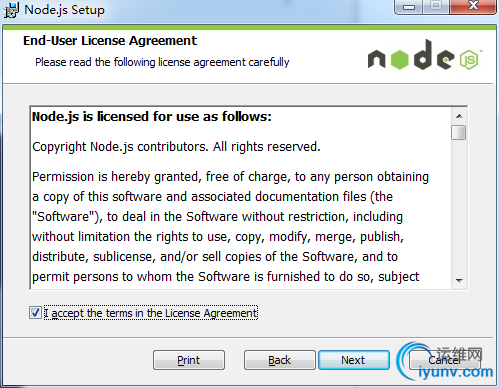Cancel the Node.js installation
This screenshot has height=388, width=499.
pos(444,360)
